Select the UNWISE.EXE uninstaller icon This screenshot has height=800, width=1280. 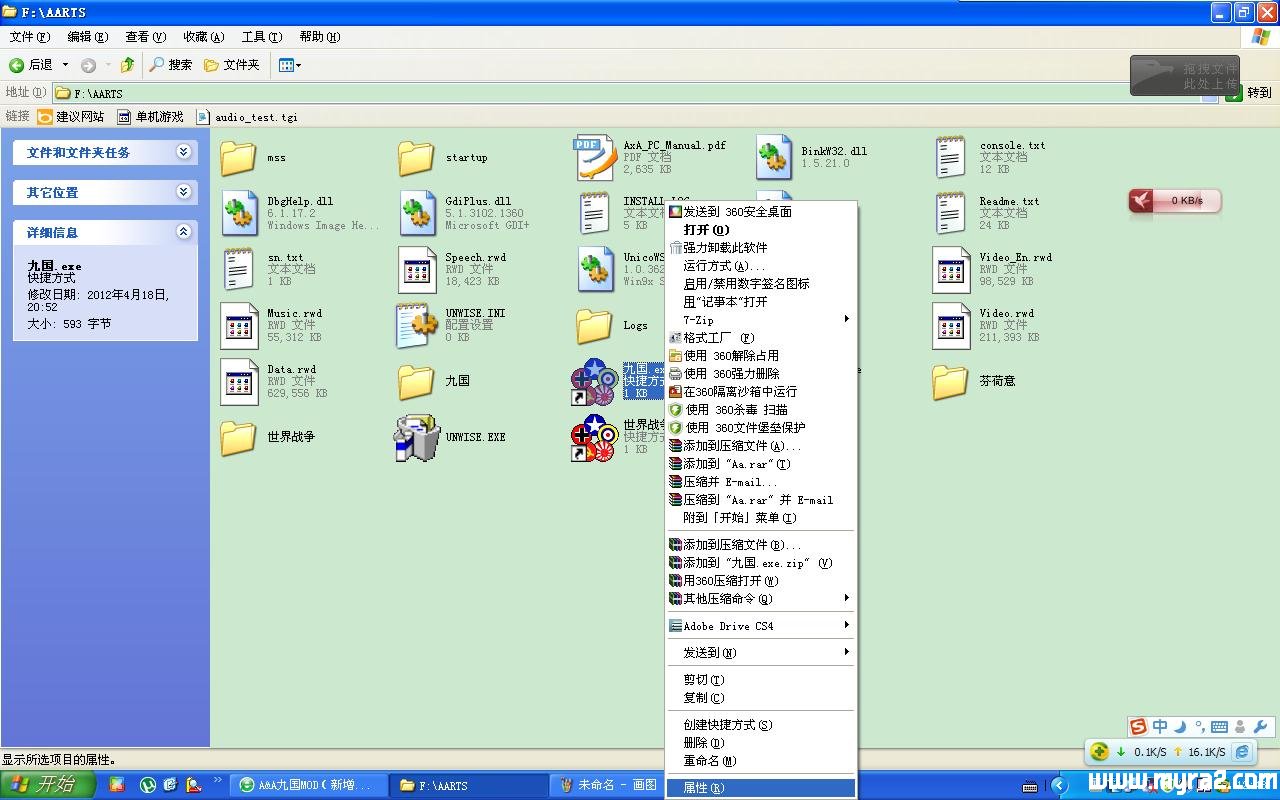(417, 437)
